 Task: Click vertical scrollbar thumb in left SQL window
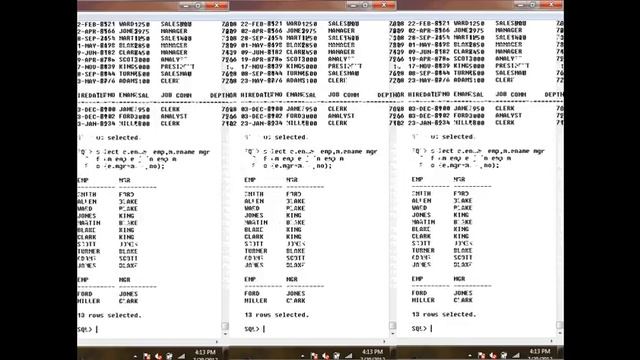click(x=225, y=326)
